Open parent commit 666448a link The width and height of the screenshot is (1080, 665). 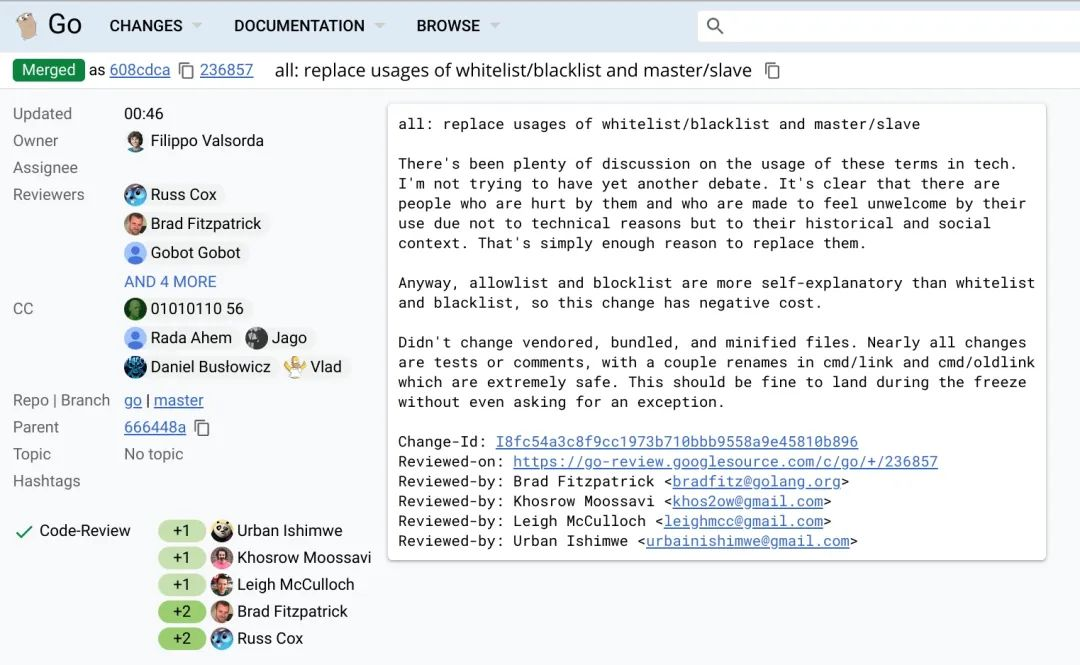pyautogui.click(x=155, y=427)
